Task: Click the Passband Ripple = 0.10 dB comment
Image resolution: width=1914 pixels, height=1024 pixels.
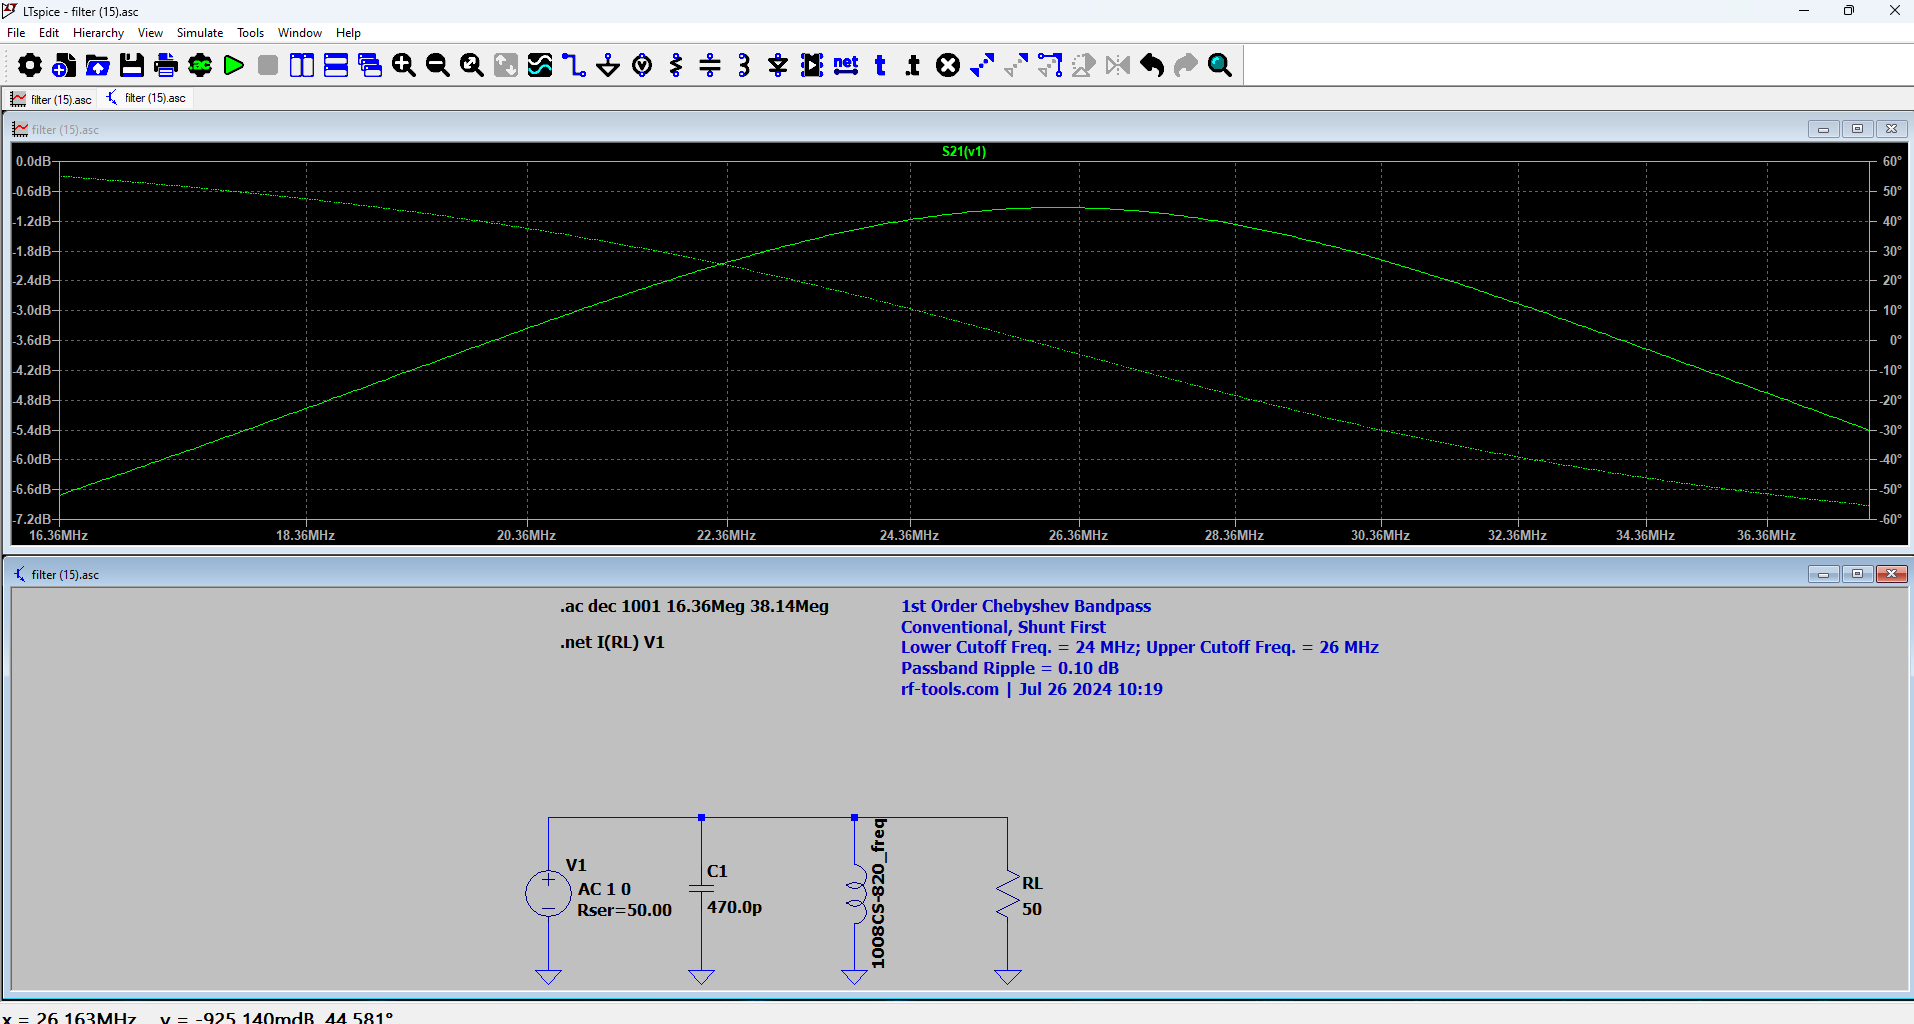Action: [1010, 668]
